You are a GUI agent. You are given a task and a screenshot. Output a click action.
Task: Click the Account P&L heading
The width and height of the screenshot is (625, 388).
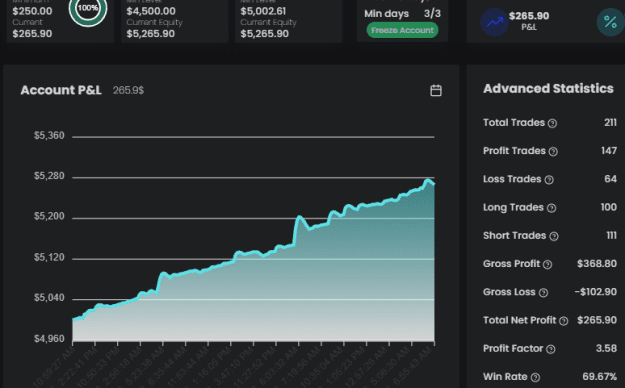(x=61, y=90)
